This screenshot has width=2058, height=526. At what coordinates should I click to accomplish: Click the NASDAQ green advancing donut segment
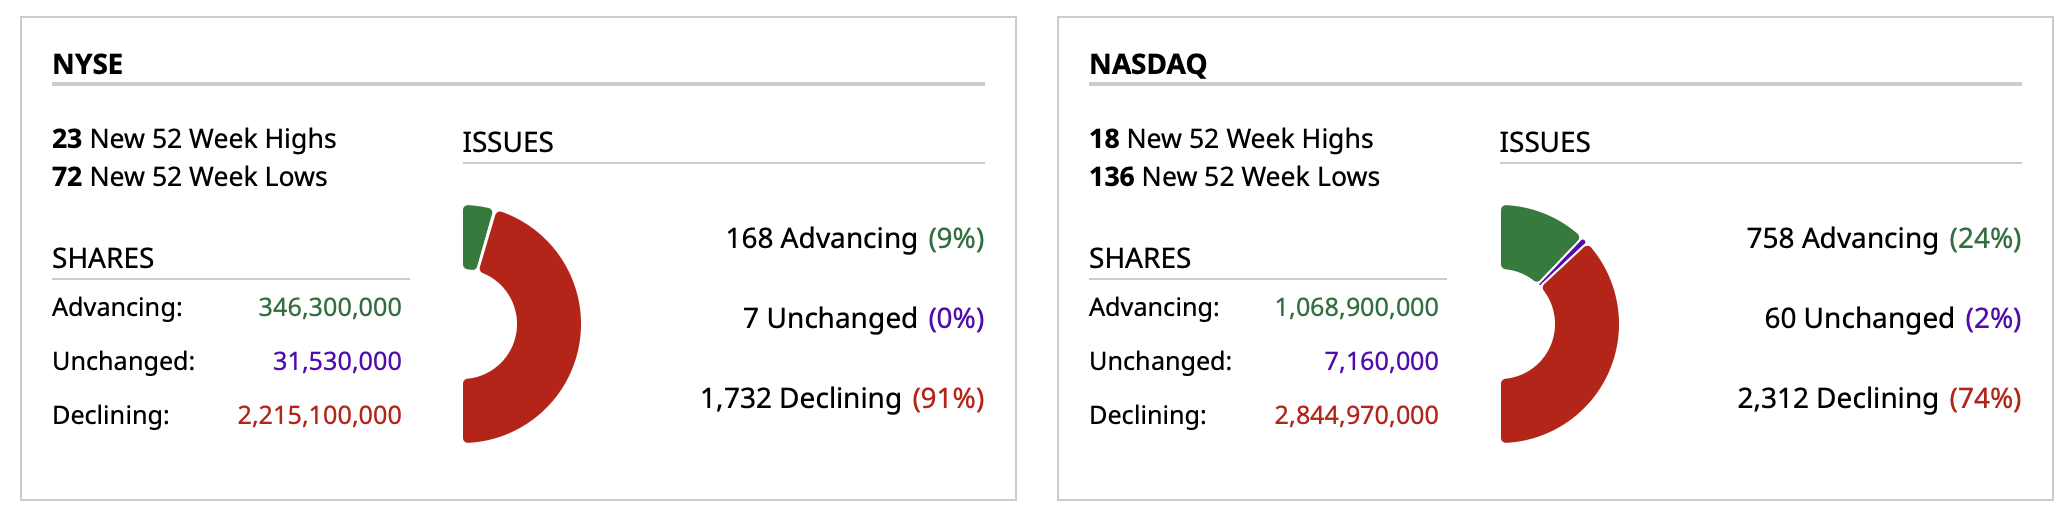(1530, 240)
